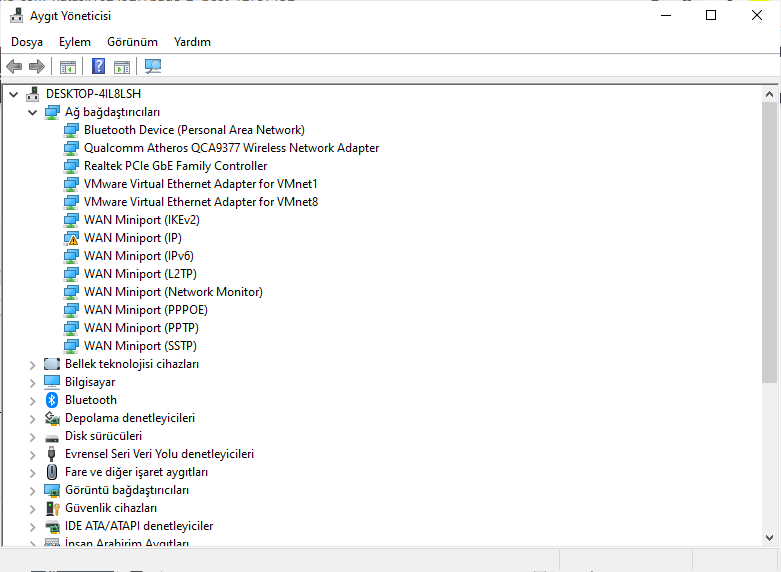The height and width of the screenshot is (572, 781).
Task: Click the Güvenlik cihazları key icon
Action: (x=52, y=508)
